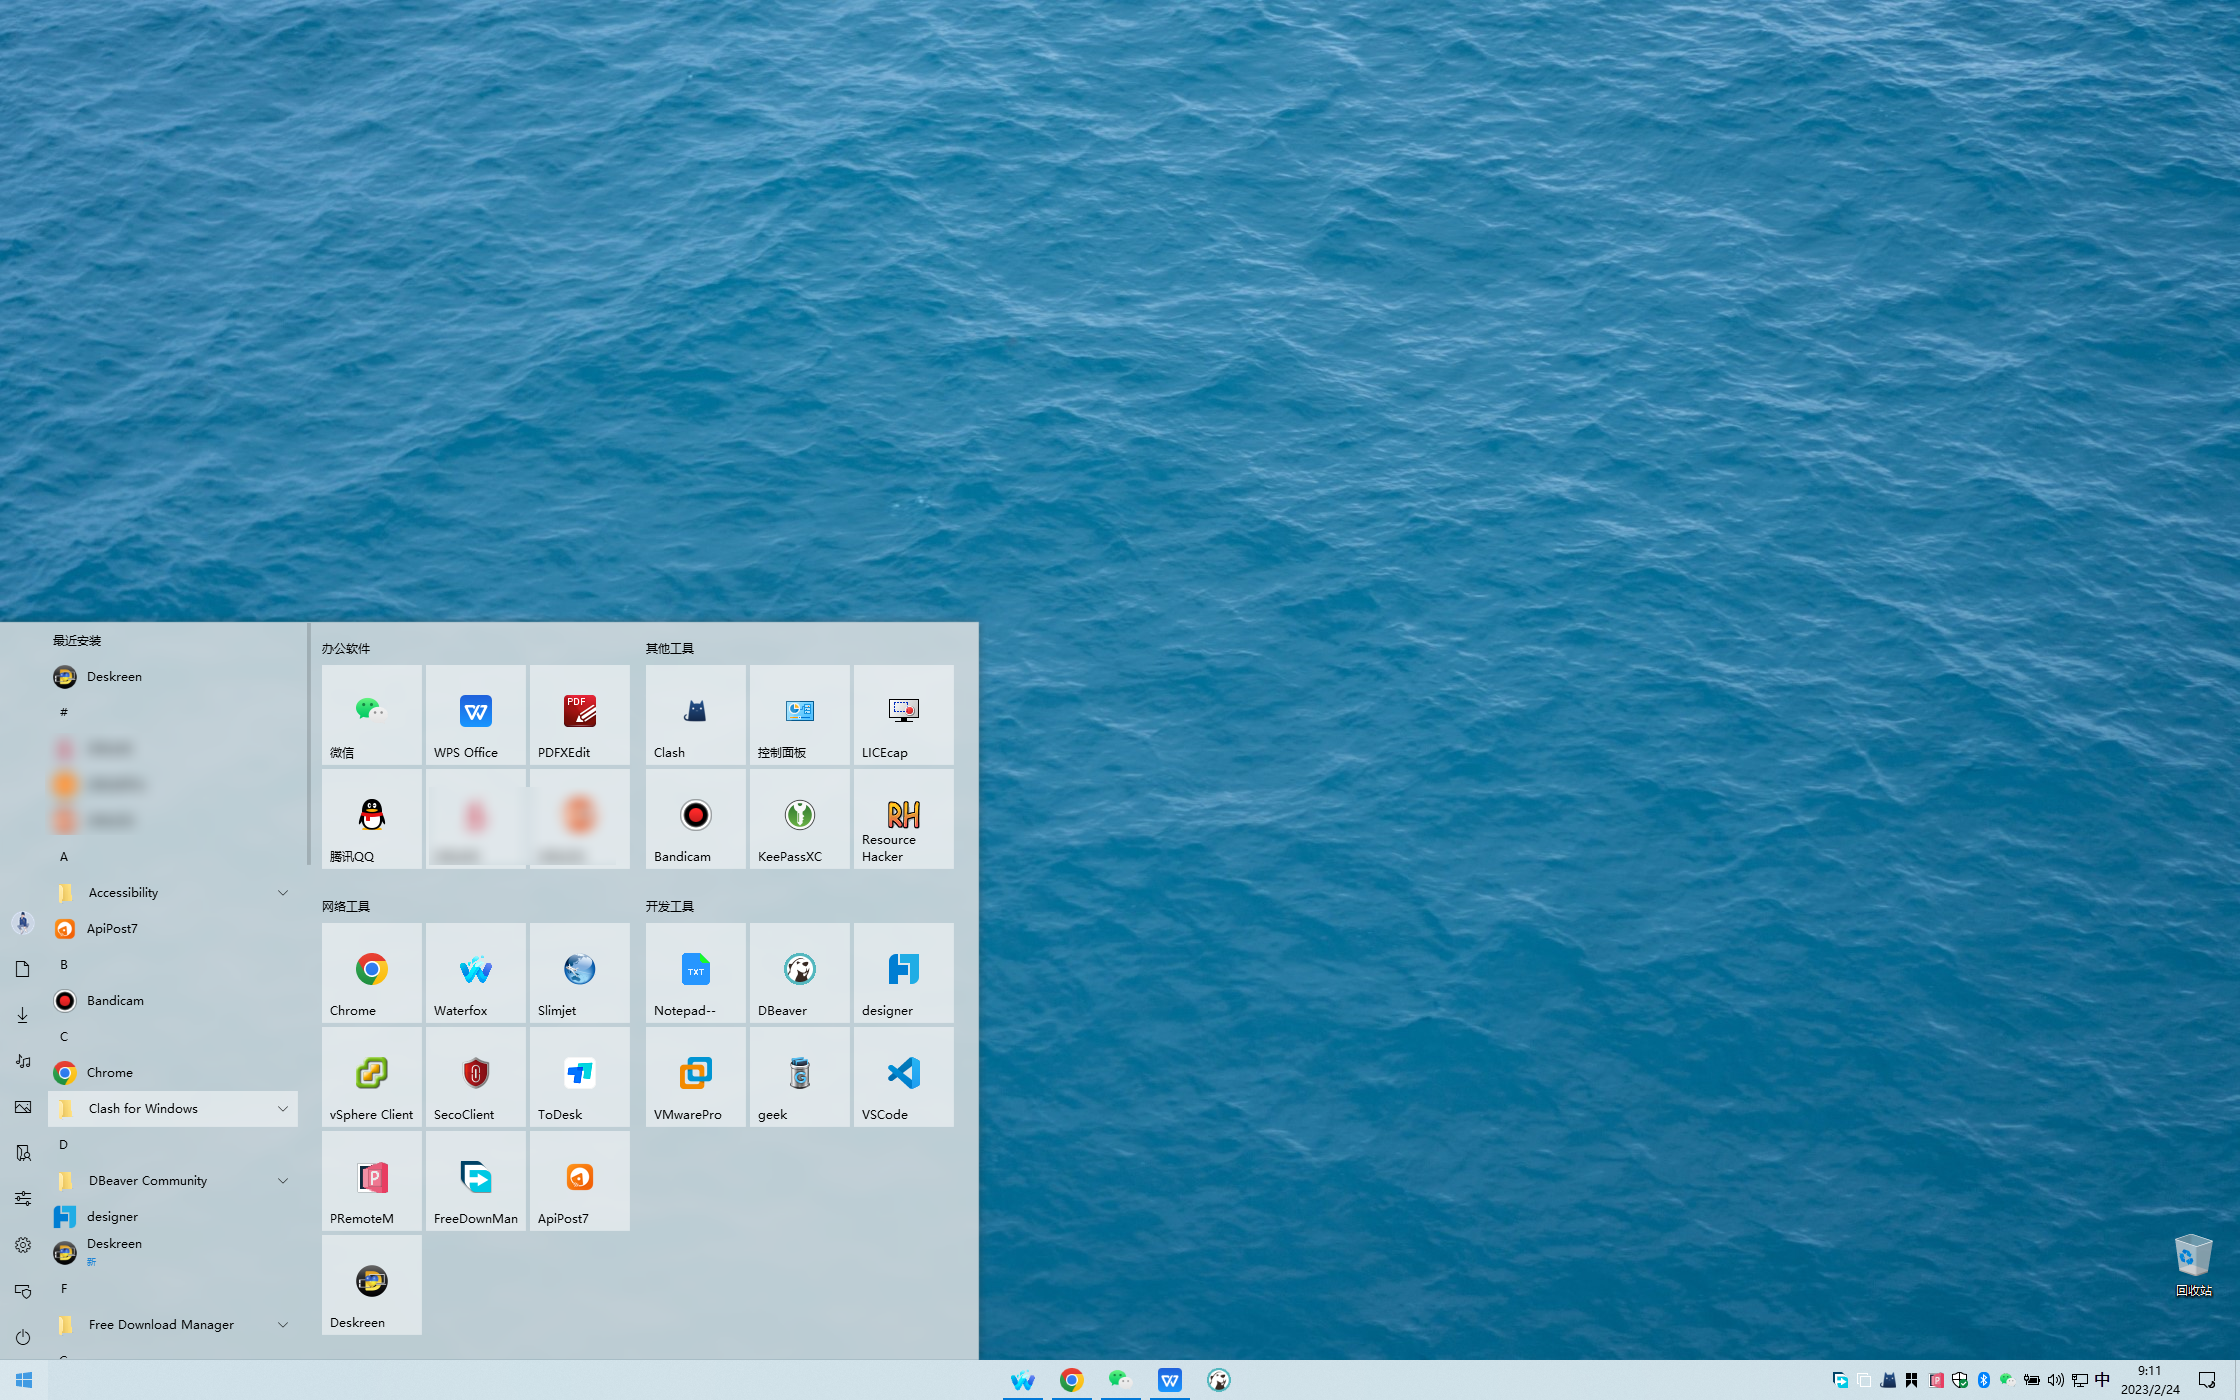Screen dimensions: 2240x1400
Task: Open the PDFXEdit tile
Action: 579,716
